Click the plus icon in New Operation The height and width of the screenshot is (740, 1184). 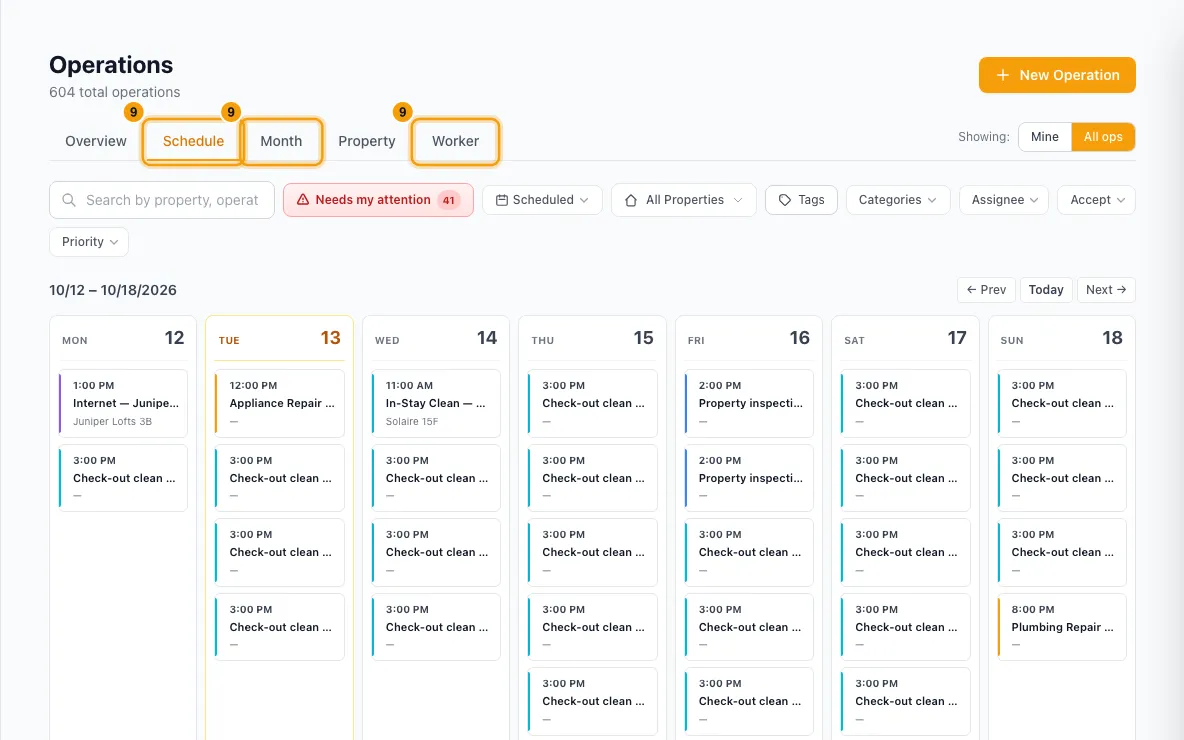1002,75
